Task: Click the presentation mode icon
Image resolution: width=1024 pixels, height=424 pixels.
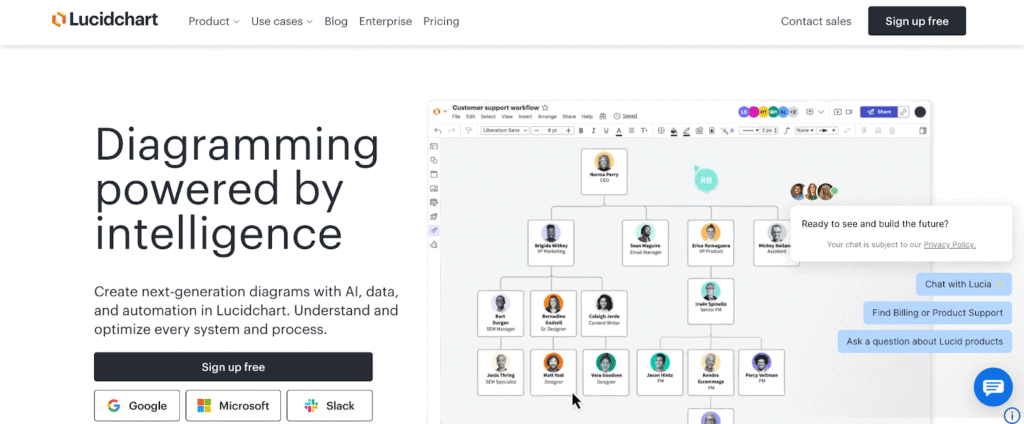Action: (x=838, y=112)
